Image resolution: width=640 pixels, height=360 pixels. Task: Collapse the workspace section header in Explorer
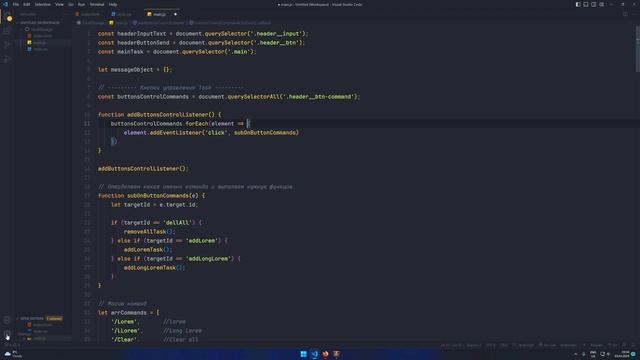[39, 23]
